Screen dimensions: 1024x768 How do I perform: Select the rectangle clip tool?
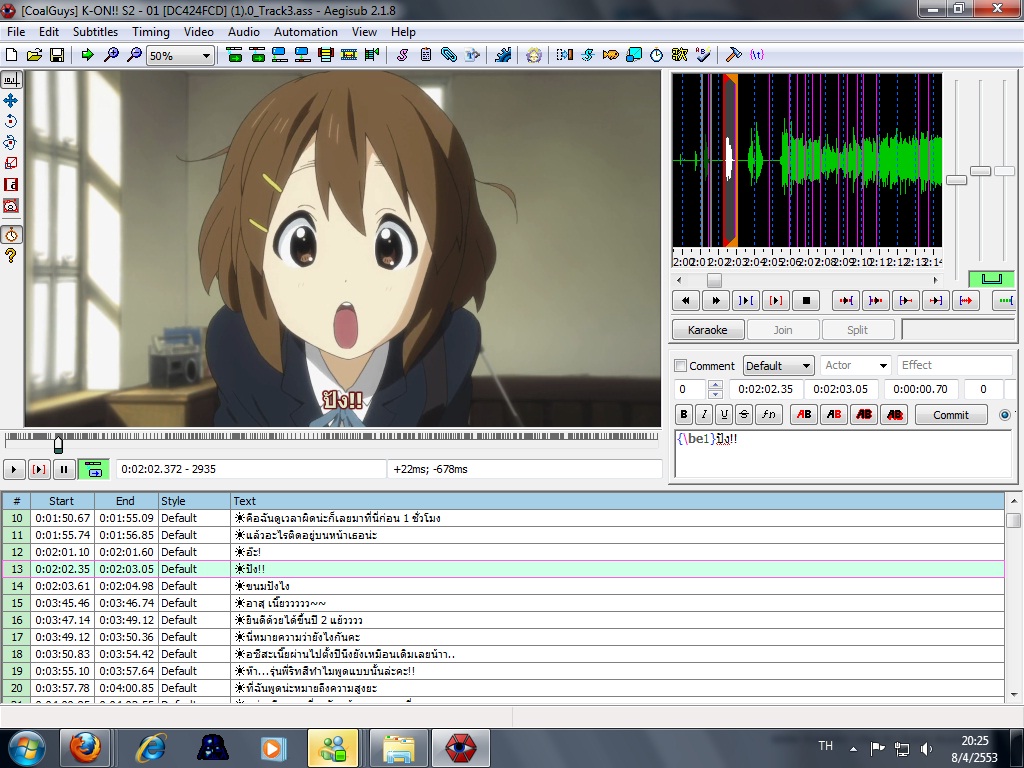click(x=11, y=185)
